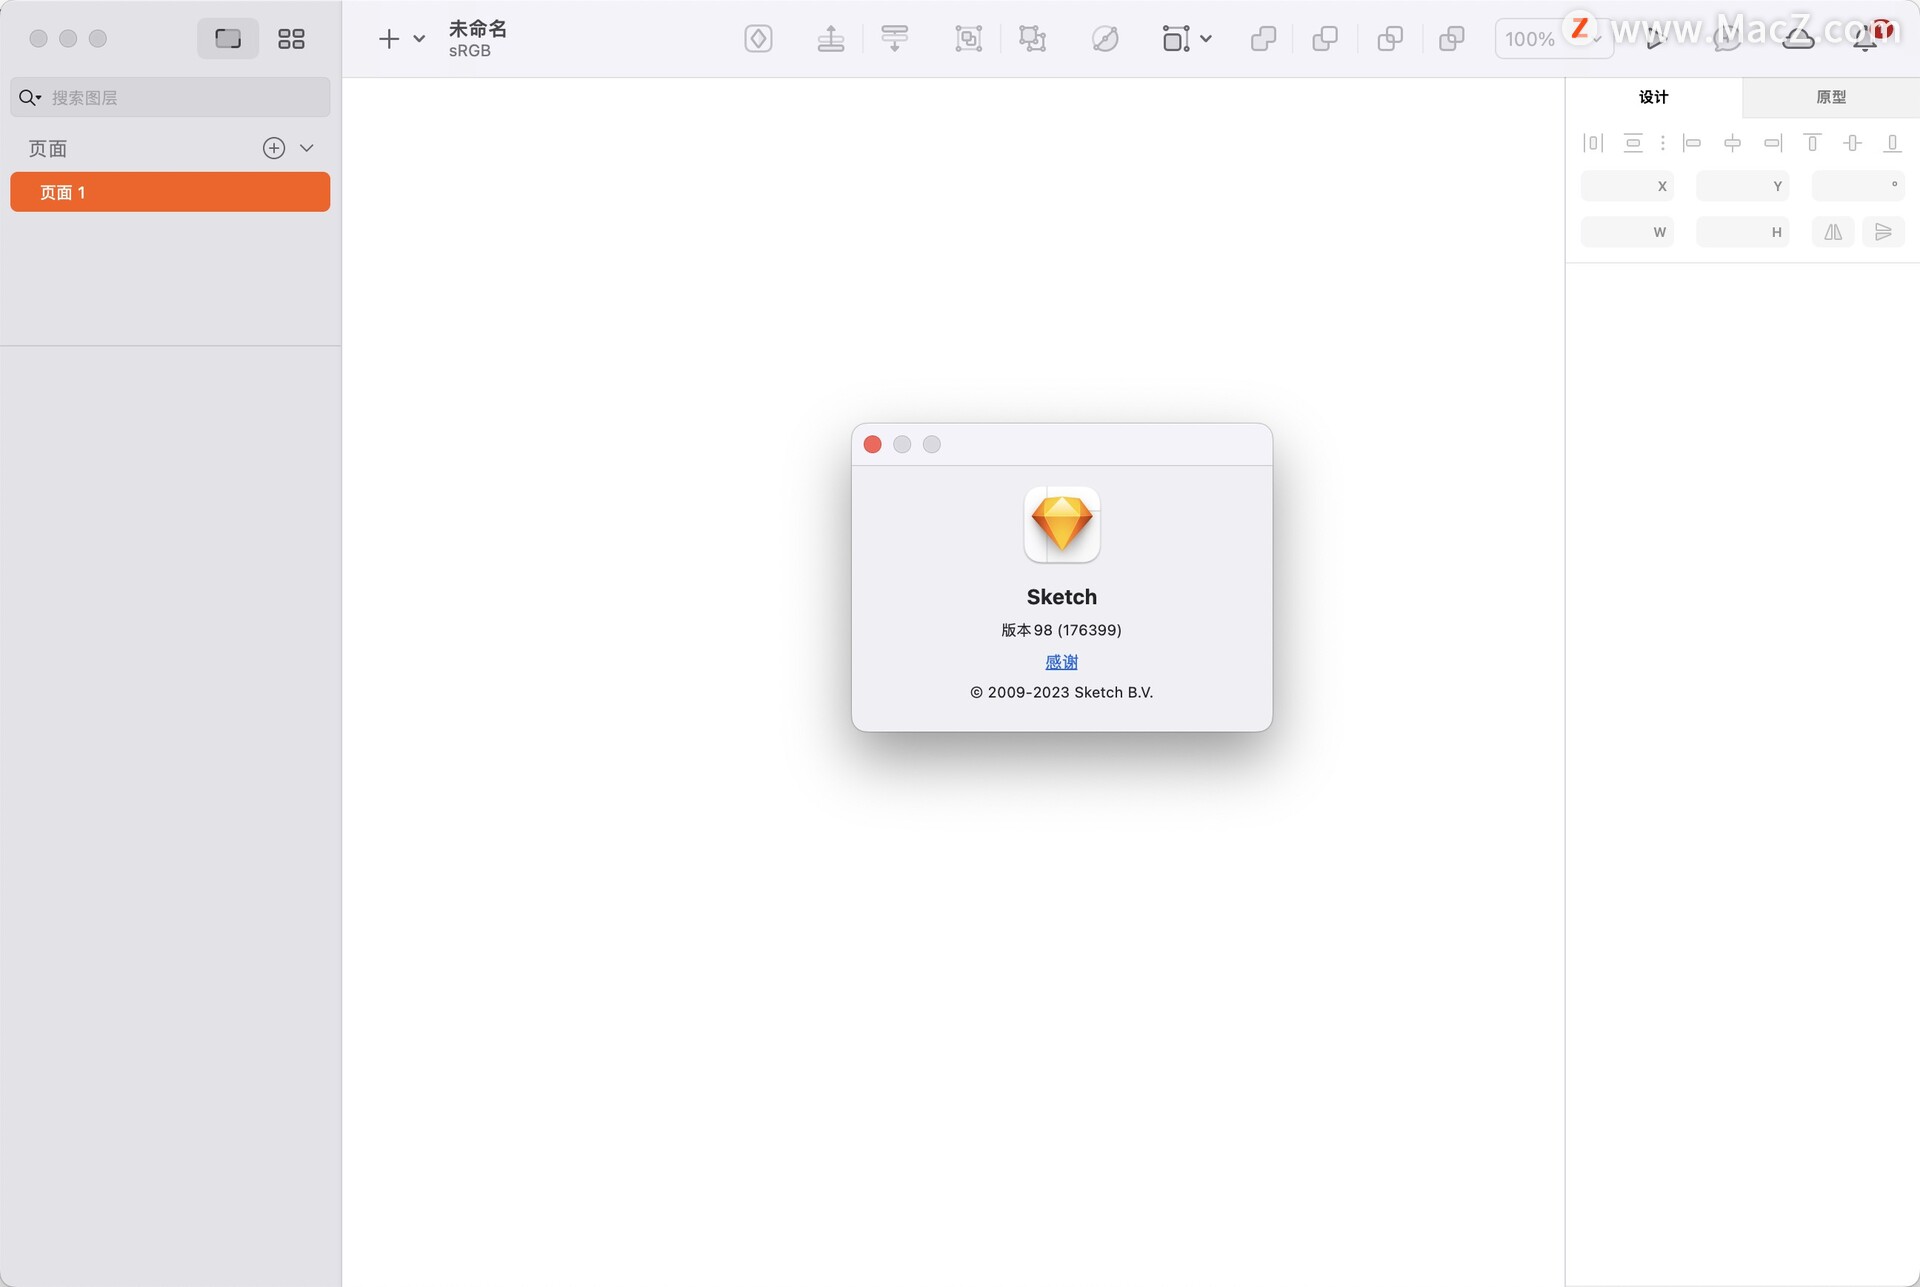This screenshot has width=1920, height=1287.
Task: Open the distribute options three-dot menu
Action: 1663,143
